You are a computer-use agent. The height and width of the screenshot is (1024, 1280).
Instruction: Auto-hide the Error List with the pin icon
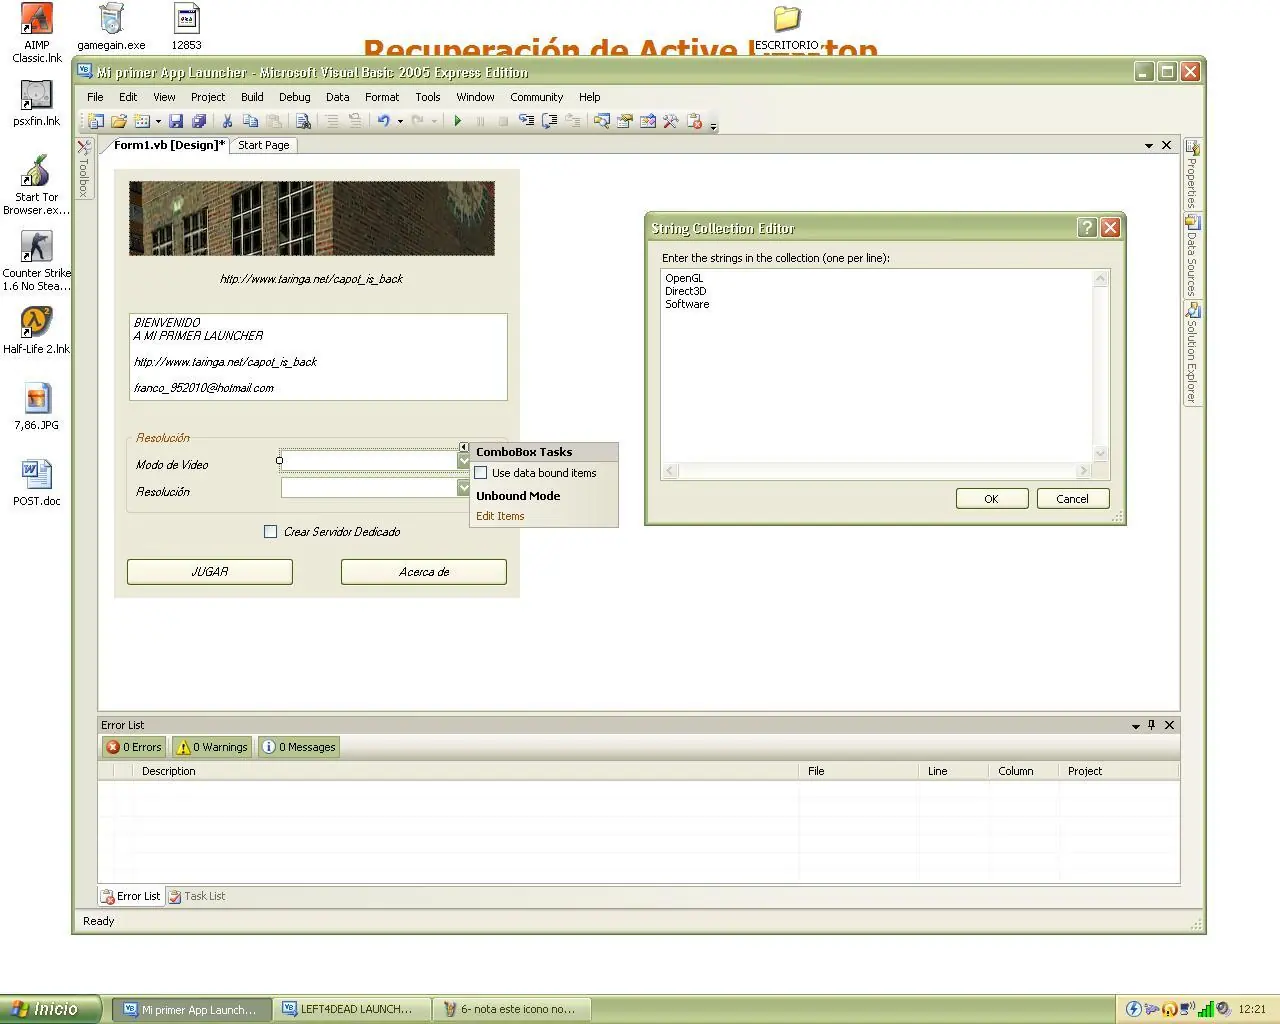click(x=1152, y=725)
